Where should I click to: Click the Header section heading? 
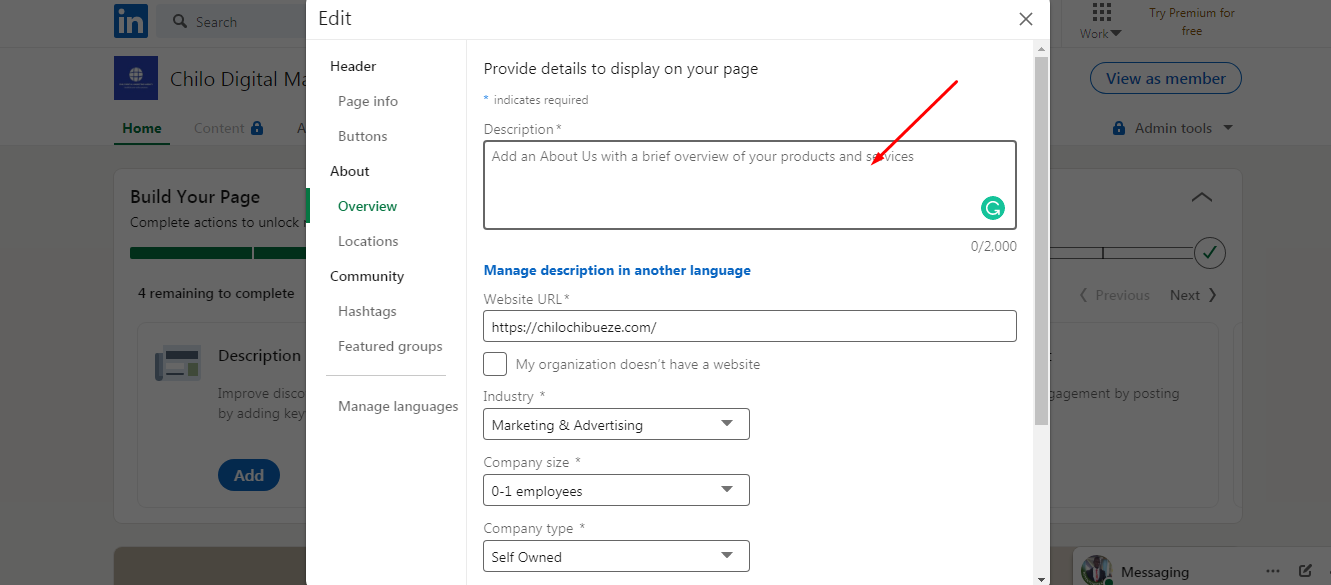[x=353, y=66]
